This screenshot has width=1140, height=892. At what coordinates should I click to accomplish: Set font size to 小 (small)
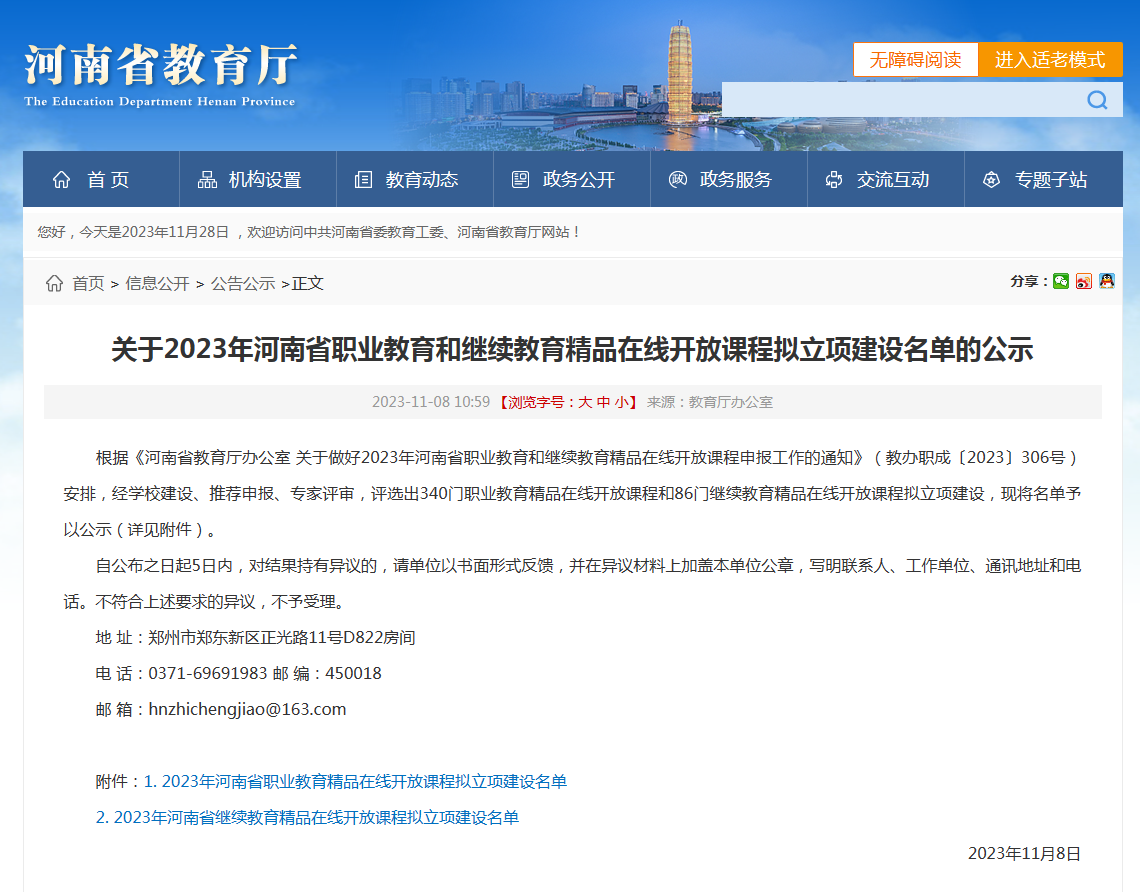[621, 402]
